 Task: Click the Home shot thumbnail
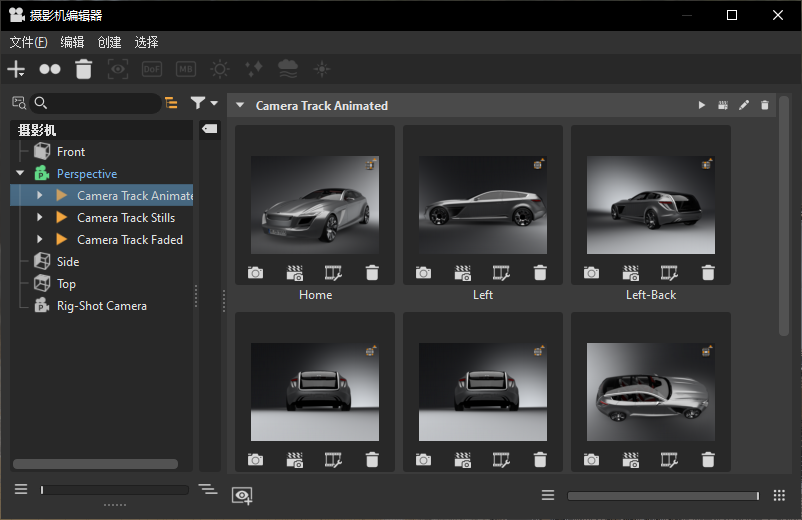point(315,205)
